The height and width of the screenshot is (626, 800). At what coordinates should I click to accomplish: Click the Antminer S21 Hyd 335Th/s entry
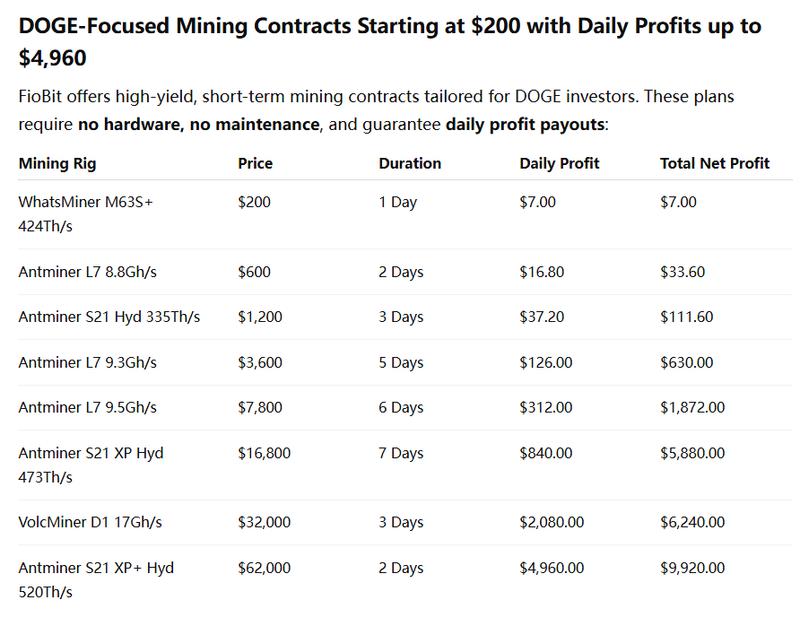coord(109,316)
